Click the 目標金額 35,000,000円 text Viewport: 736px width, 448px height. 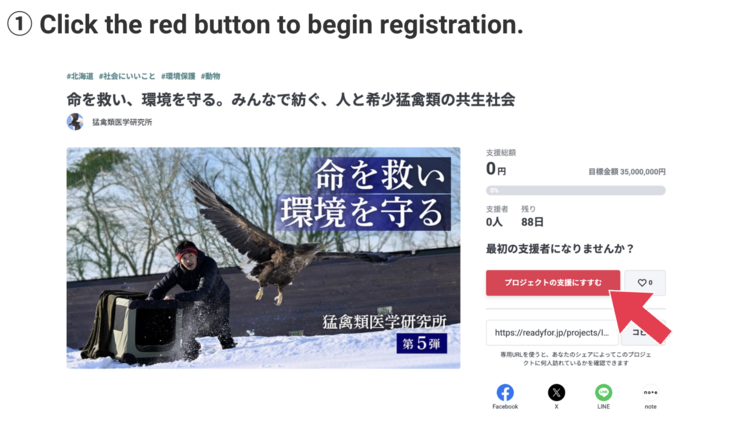[x=627, y=172]
